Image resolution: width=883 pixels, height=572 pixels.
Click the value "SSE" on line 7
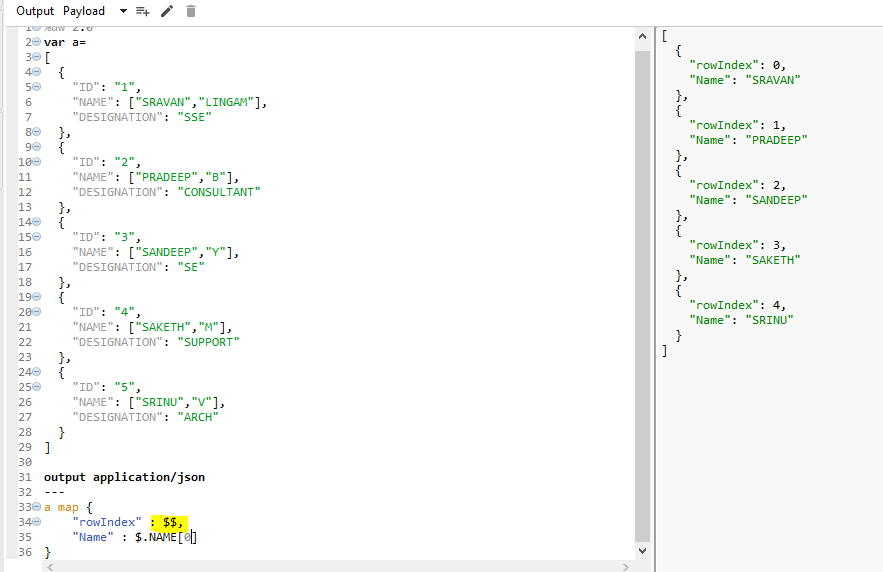point(194,117)
